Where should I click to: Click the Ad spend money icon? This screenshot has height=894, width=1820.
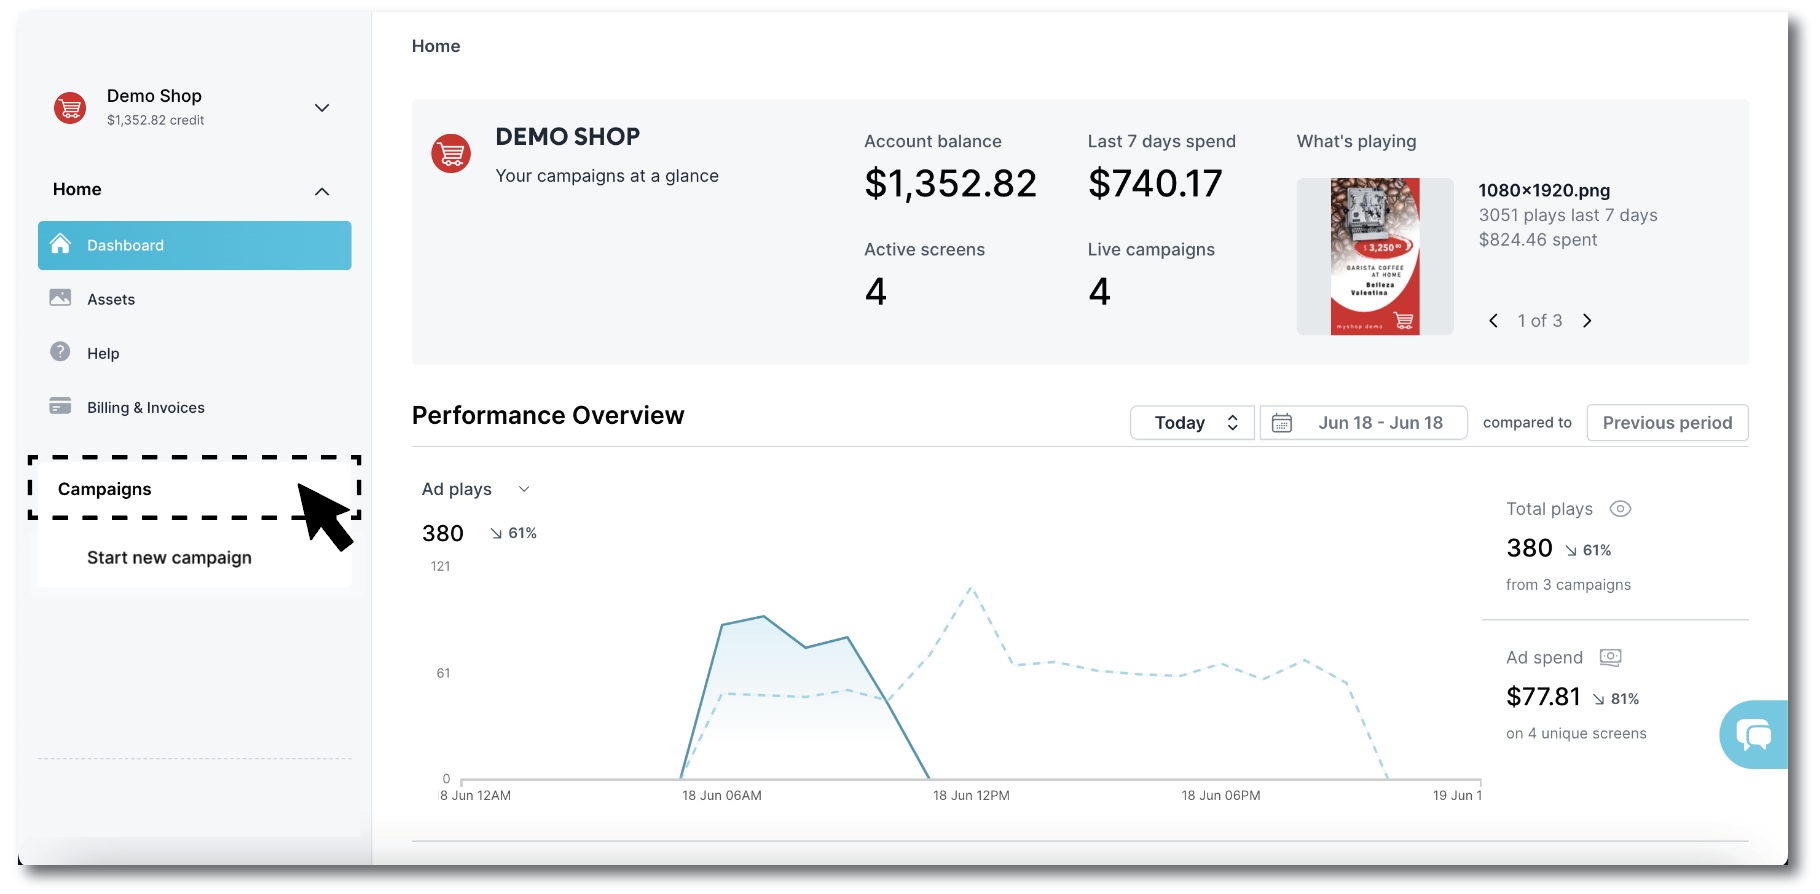[x=1610, y=657]
